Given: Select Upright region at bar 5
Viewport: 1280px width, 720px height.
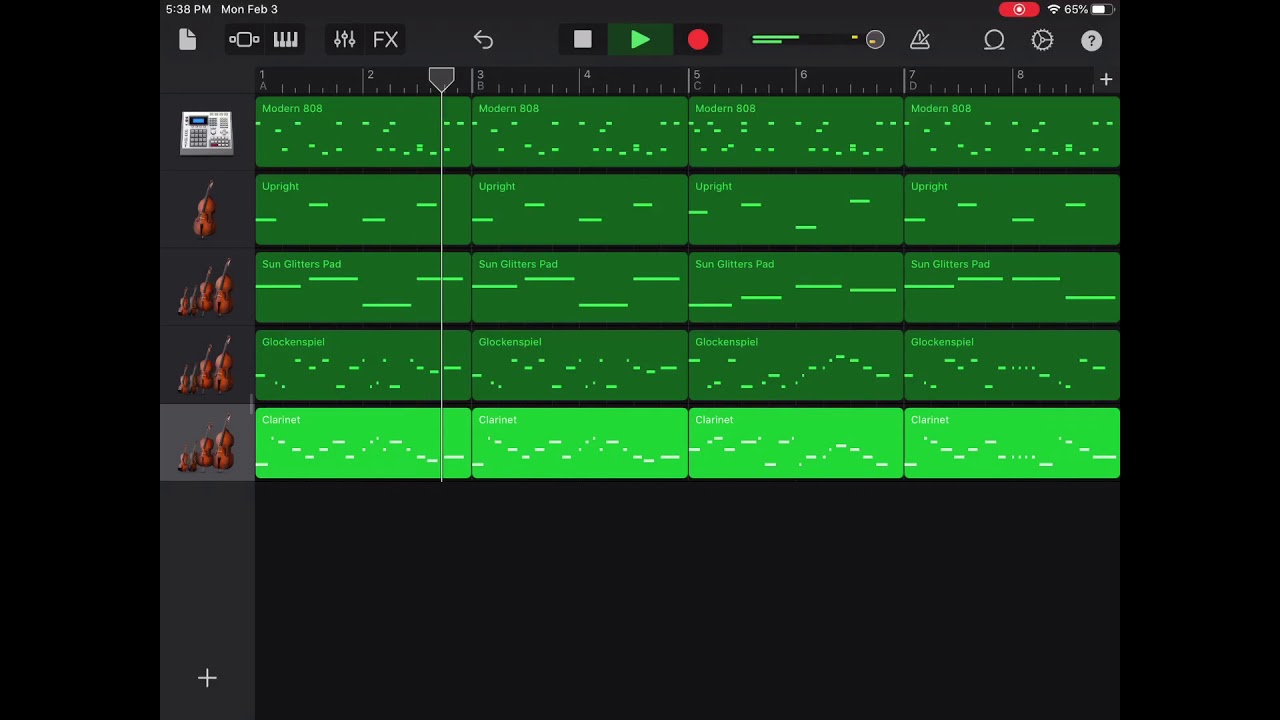Looking at the screenshot, I should tap(796, 210).
